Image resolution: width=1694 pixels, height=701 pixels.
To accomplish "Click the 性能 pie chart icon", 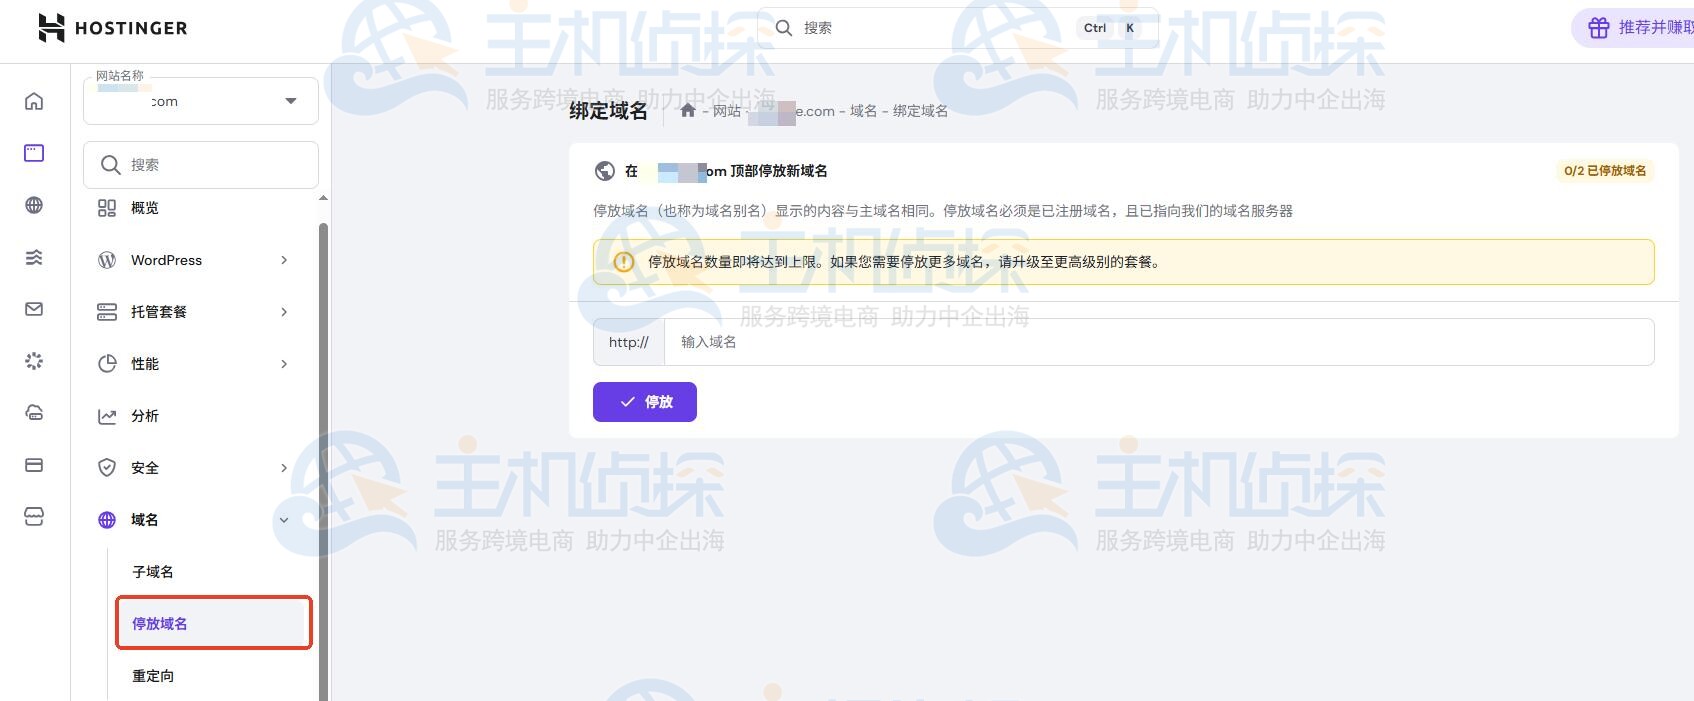I will point(107,364).
